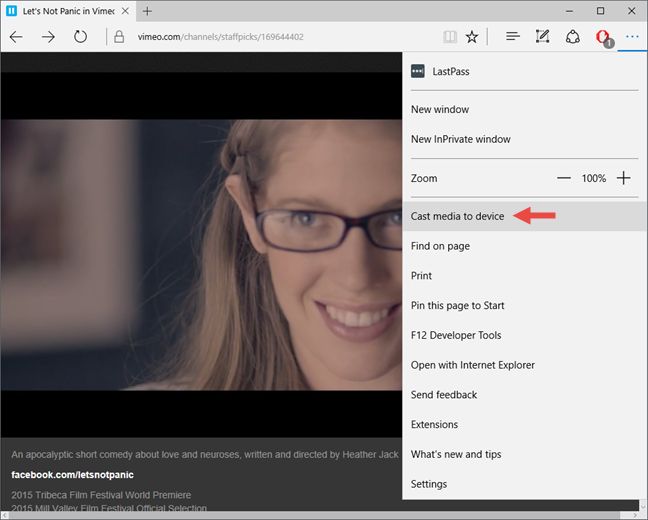Click the Share circular icon

[x=572, y=37]
